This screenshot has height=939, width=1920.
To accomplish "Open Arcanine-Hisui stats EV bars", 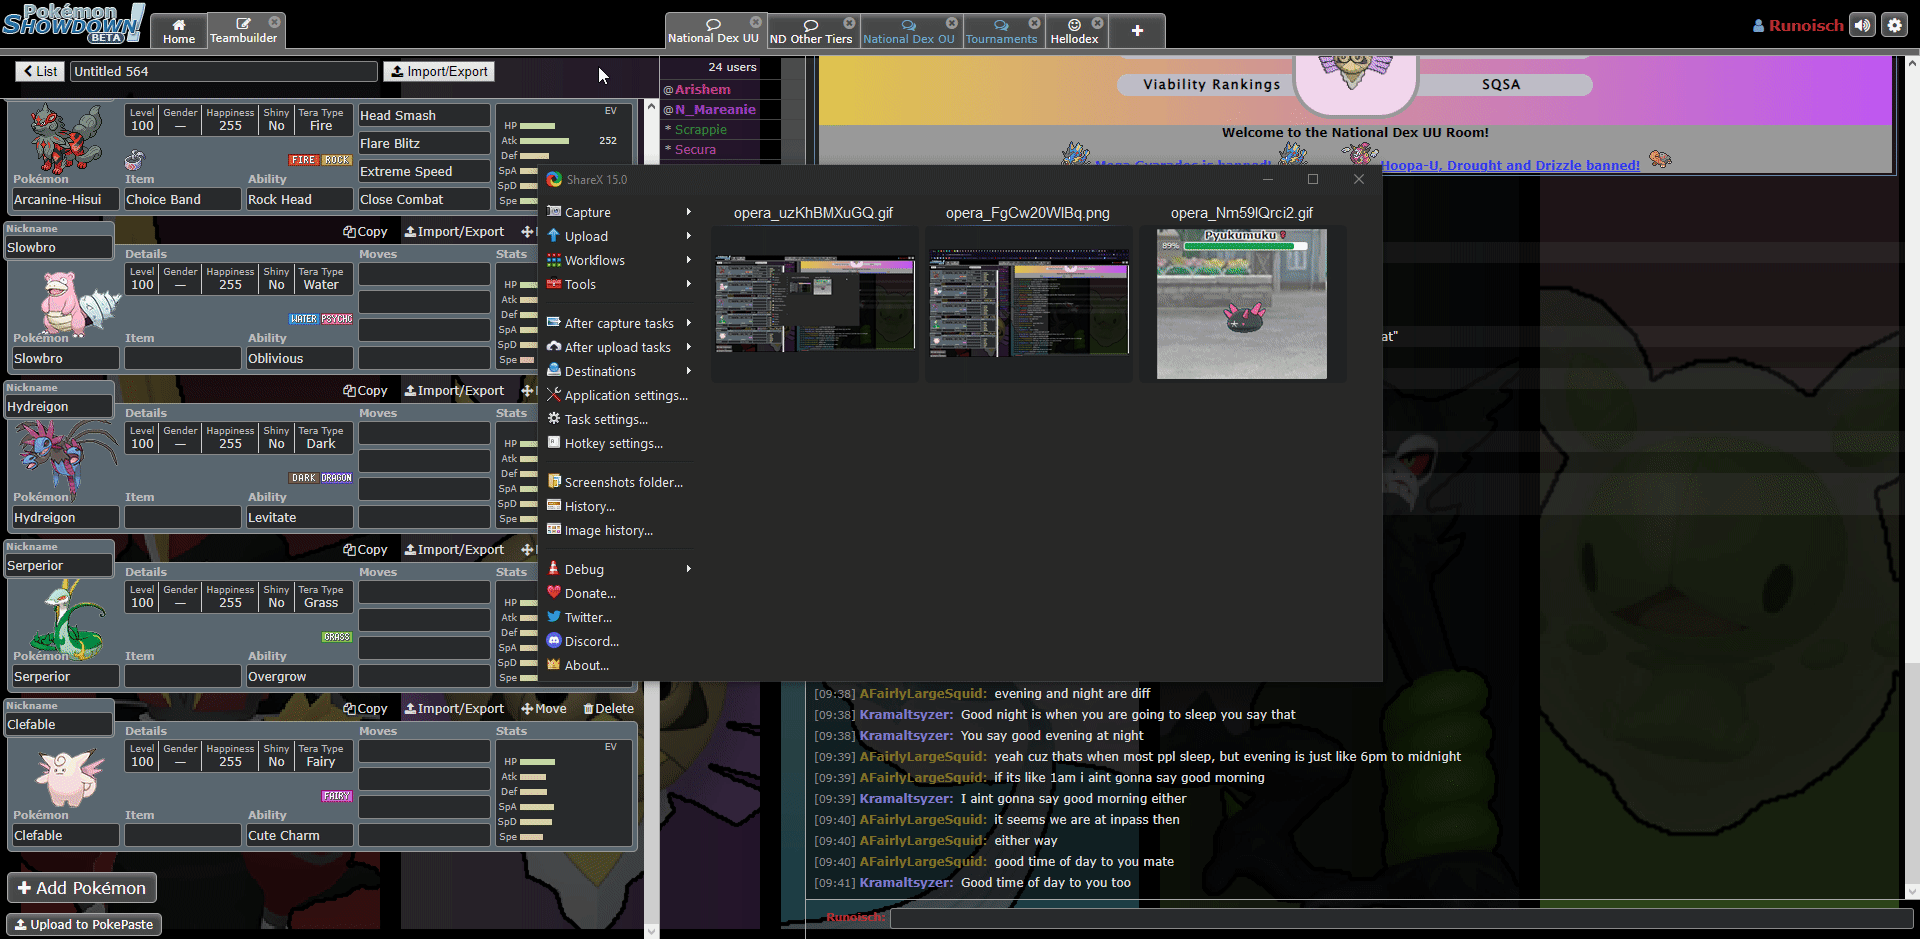I will click(x=564, y=156).
